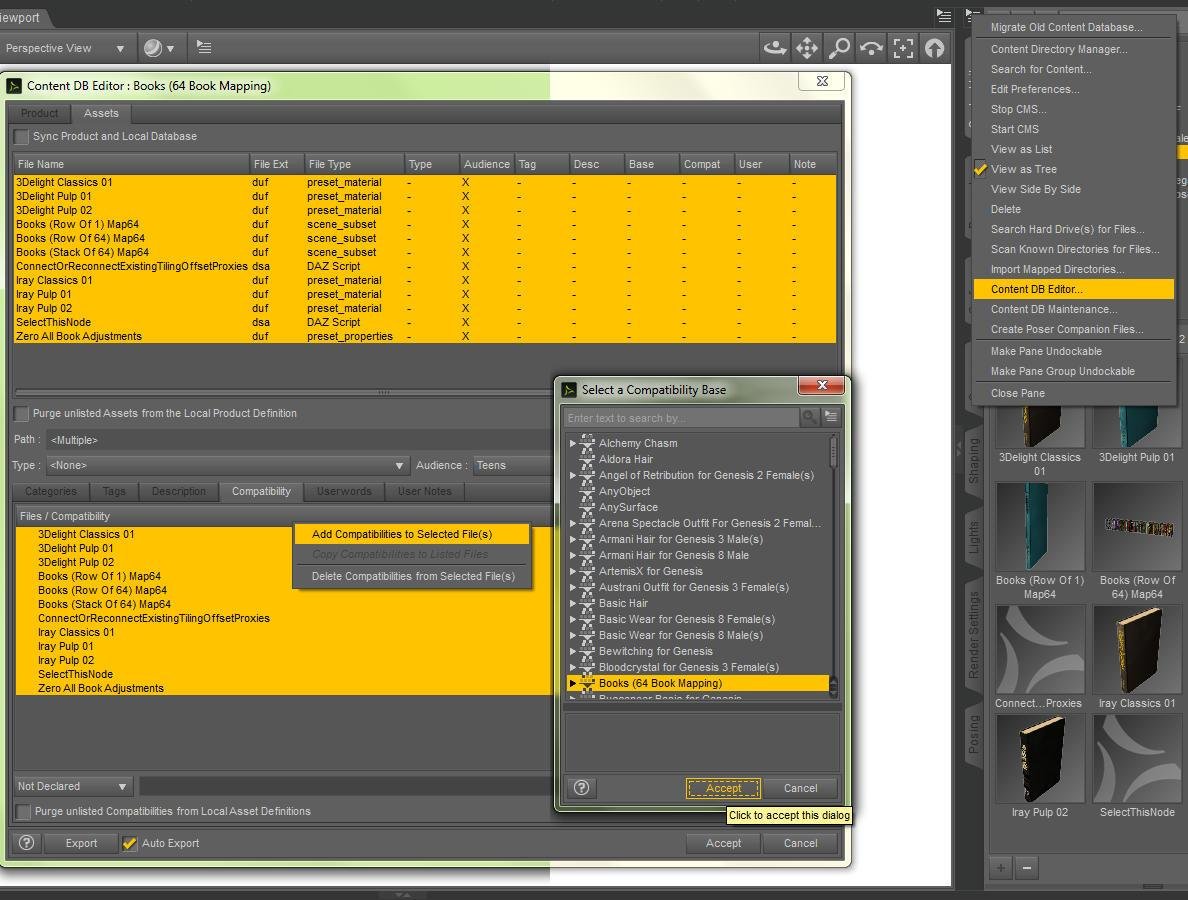This screenshot has height=900, width=1188.
Task: Expand the Alchemy Chasm tree item
Action: 573,443
